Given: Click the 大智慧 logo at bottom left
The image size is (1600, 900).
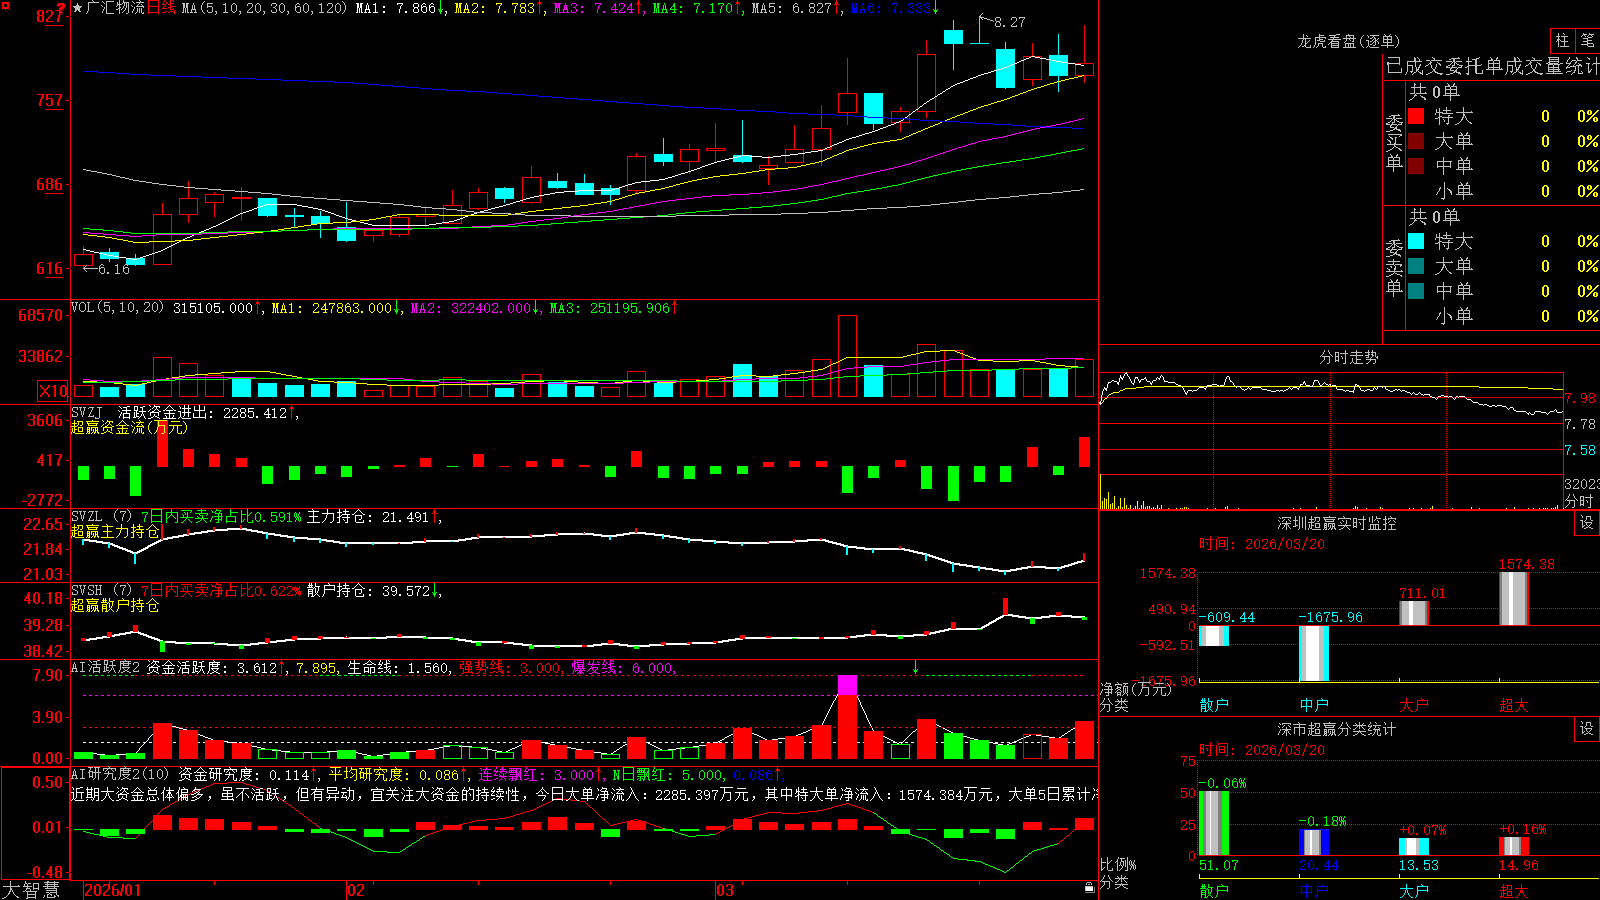Looking at the screenshot, I should (x=31, y=890).
